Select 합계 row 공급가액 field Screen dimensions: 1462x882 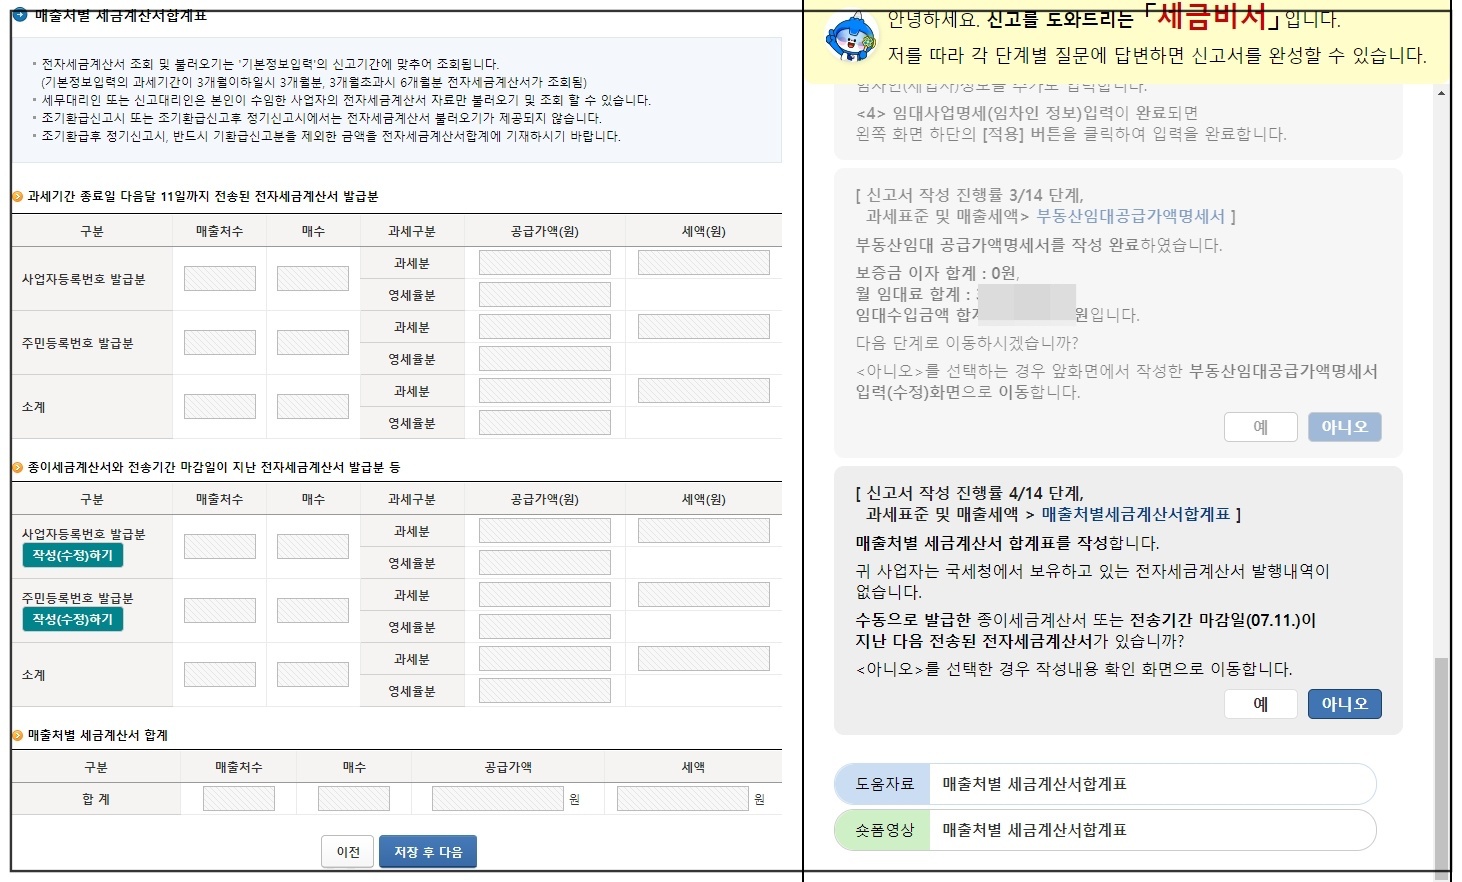[x=498, y=798]
